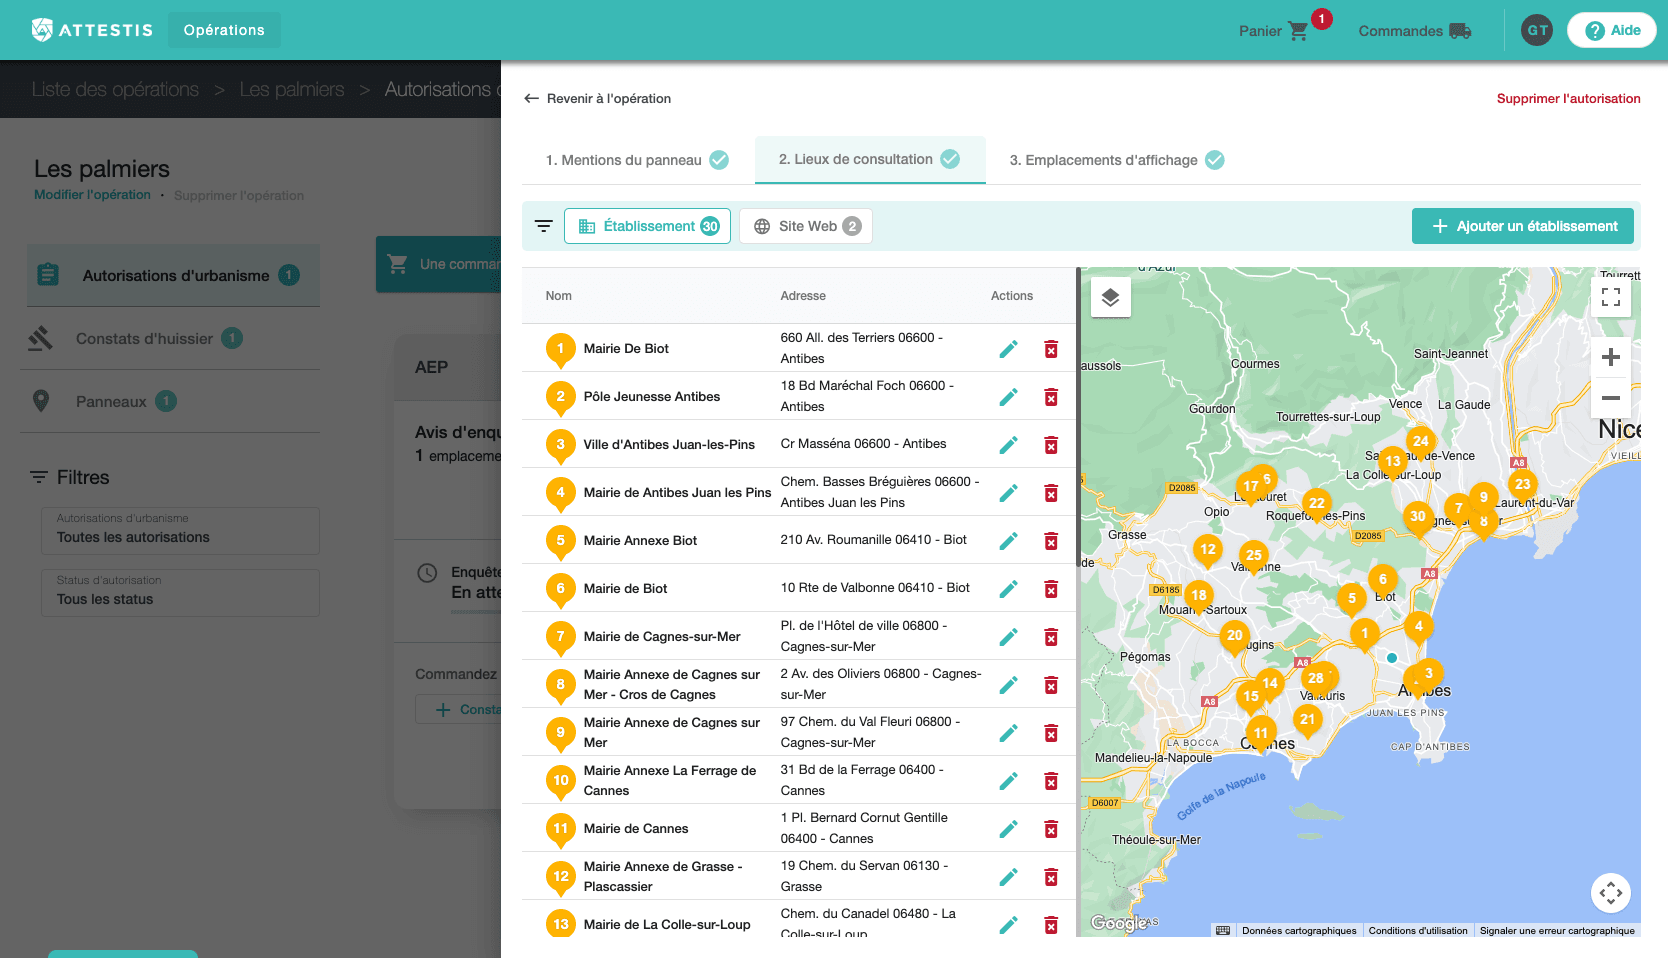Click map marker number 30
Image resolution: width=1668 pixels, height=958 pixels.
[x=1417, y=518]
